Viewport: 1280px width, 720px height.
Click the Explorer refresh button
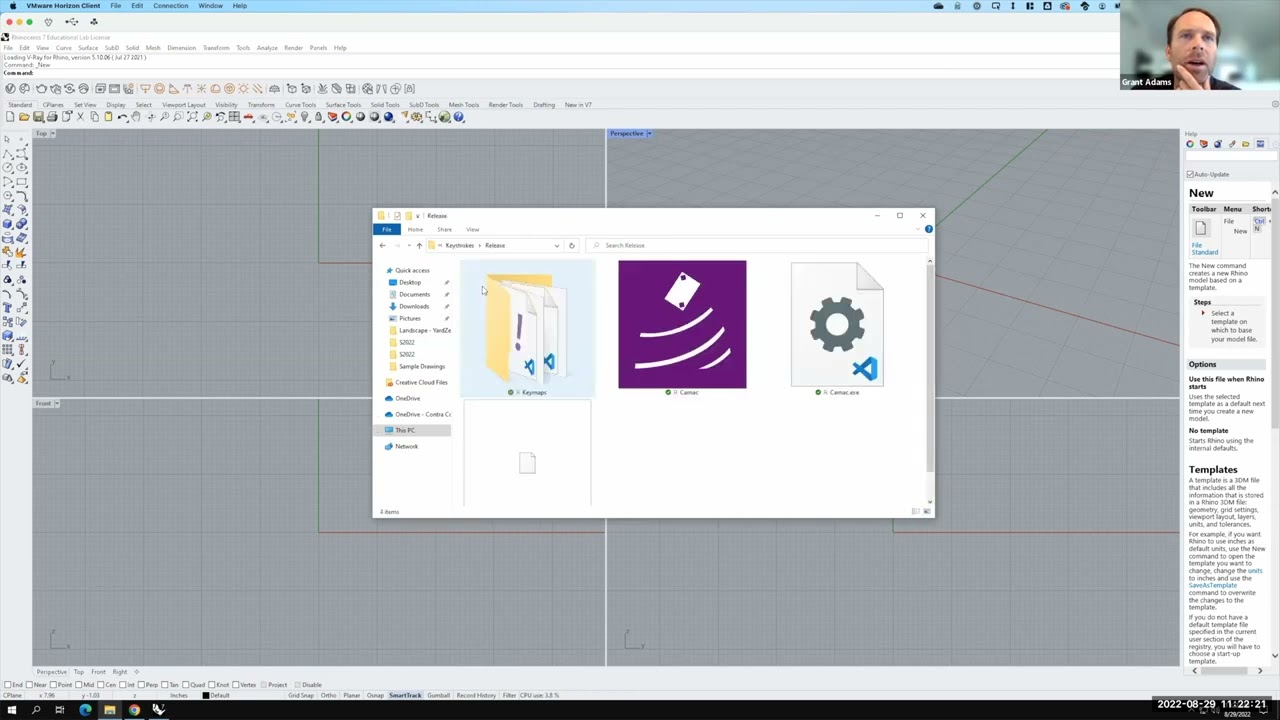(571, 245)
